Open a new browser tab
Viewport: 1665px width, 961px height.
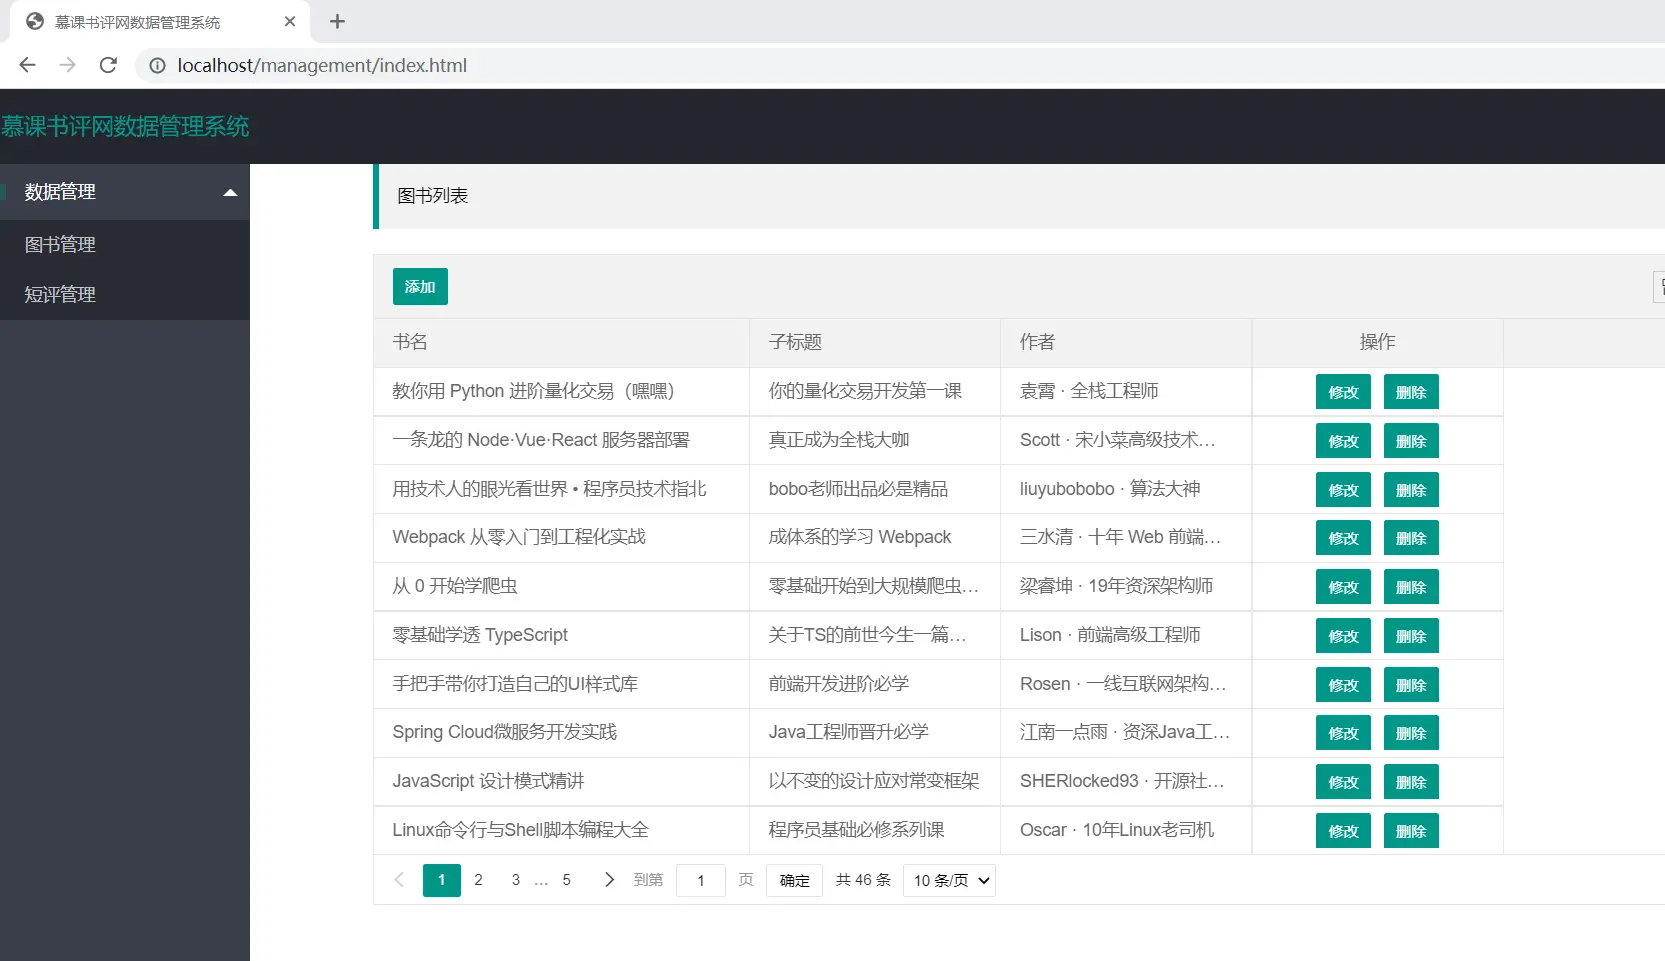tap(337, 21)
